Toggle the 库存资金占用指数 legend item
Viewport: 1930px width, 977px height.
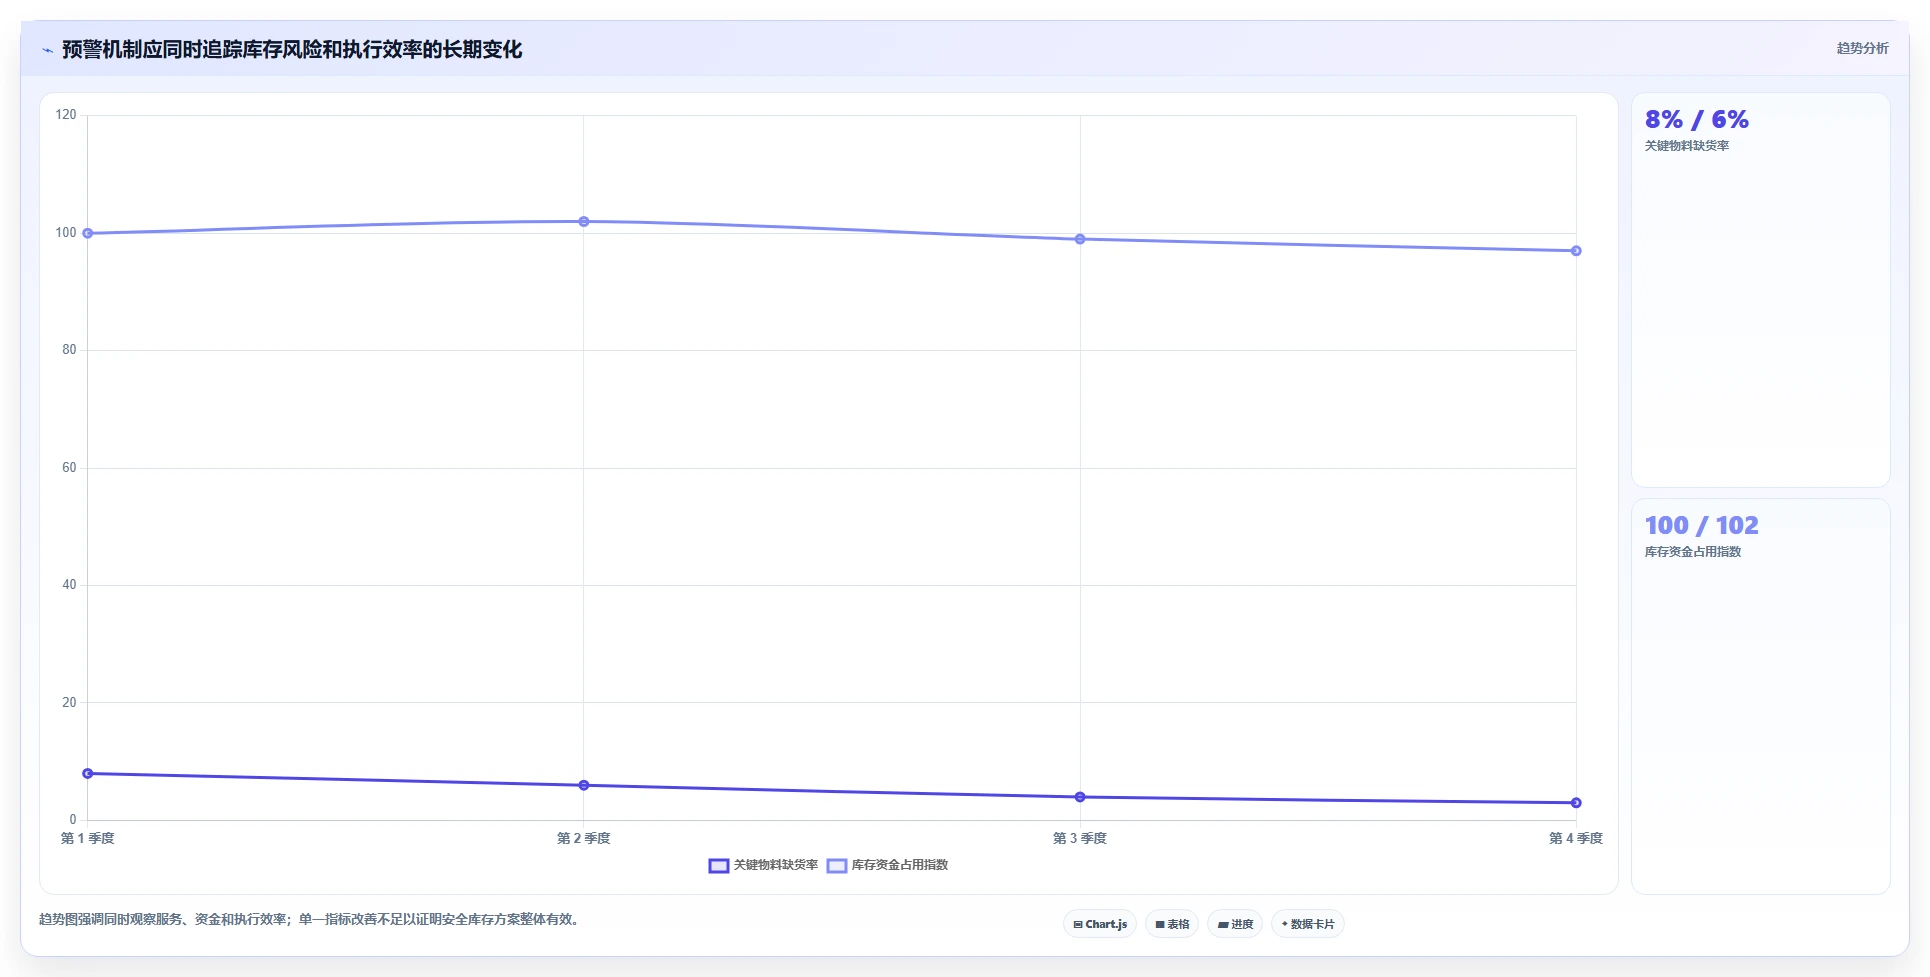888,865
